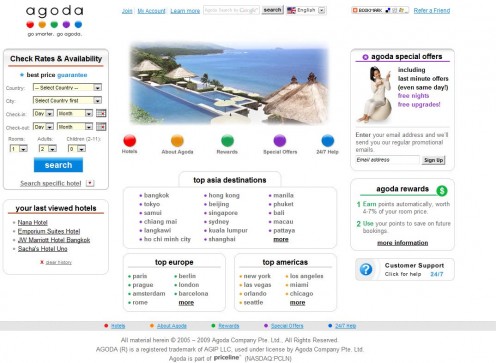Open the Children count dropdown
Screen dimensions: 496x363
[x=77, y=149]
